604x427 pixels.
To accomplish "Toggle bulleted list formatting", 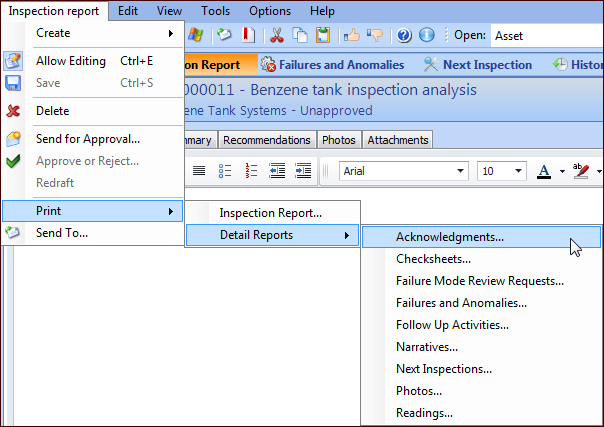I will point(225,171).
